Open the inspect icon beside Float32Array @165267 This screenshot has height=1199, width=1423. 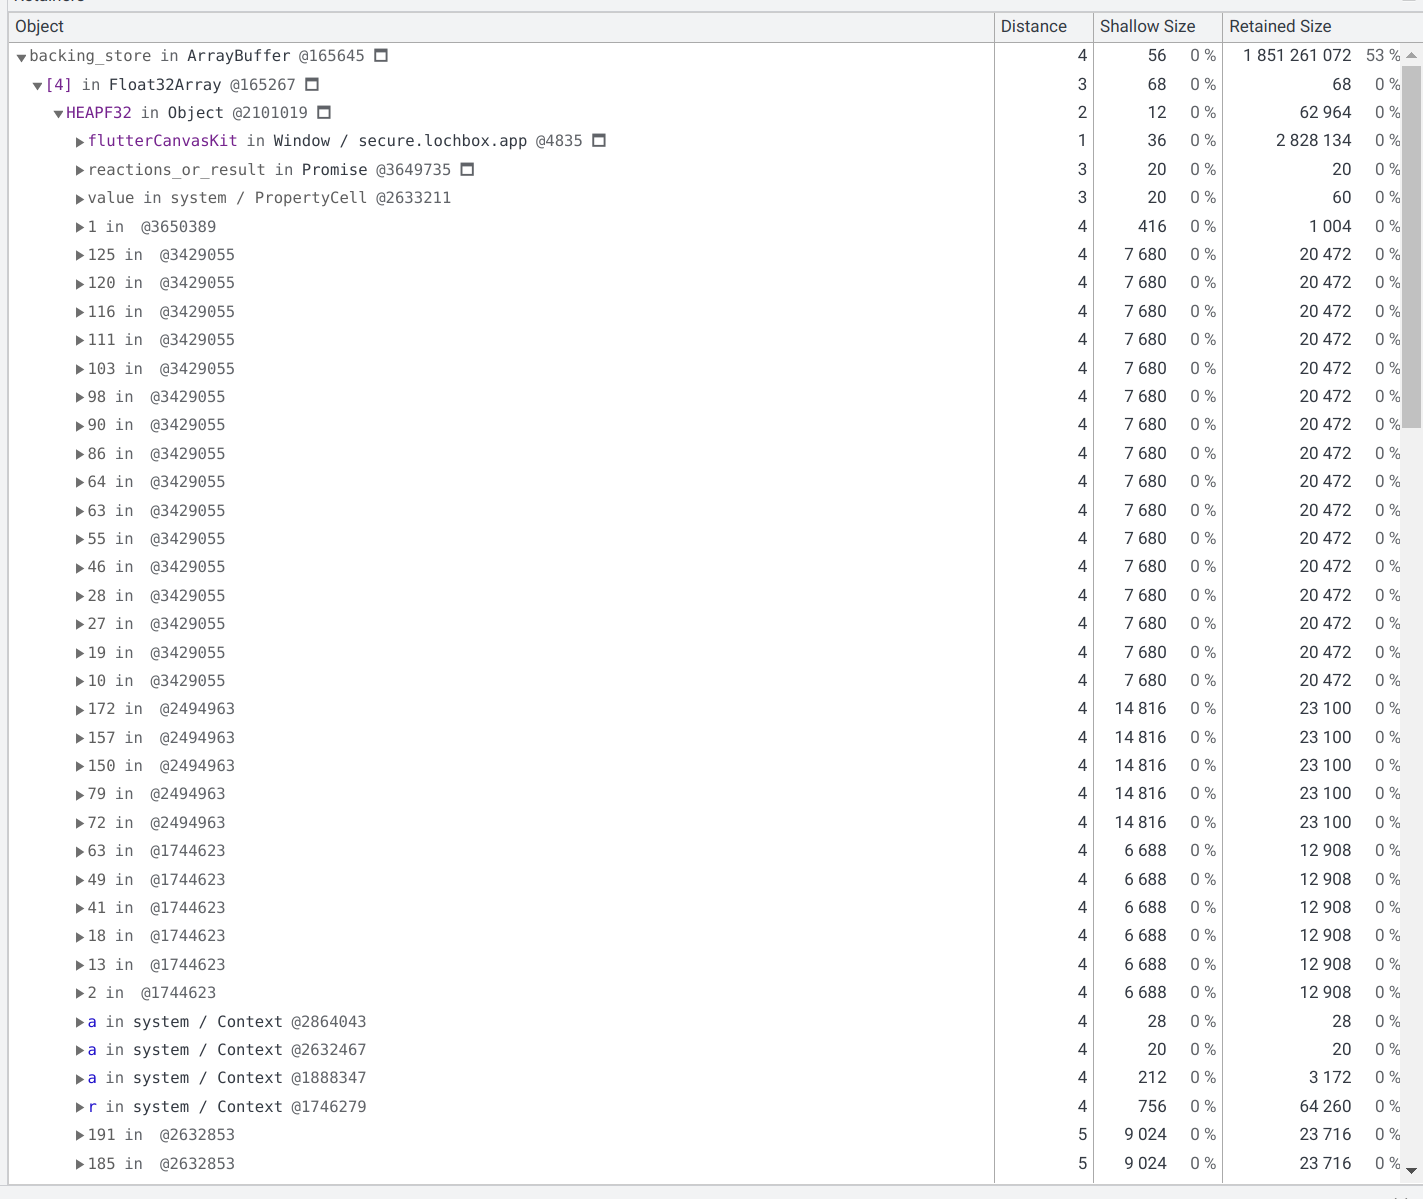pyautogui.click(x=311, y=84)
